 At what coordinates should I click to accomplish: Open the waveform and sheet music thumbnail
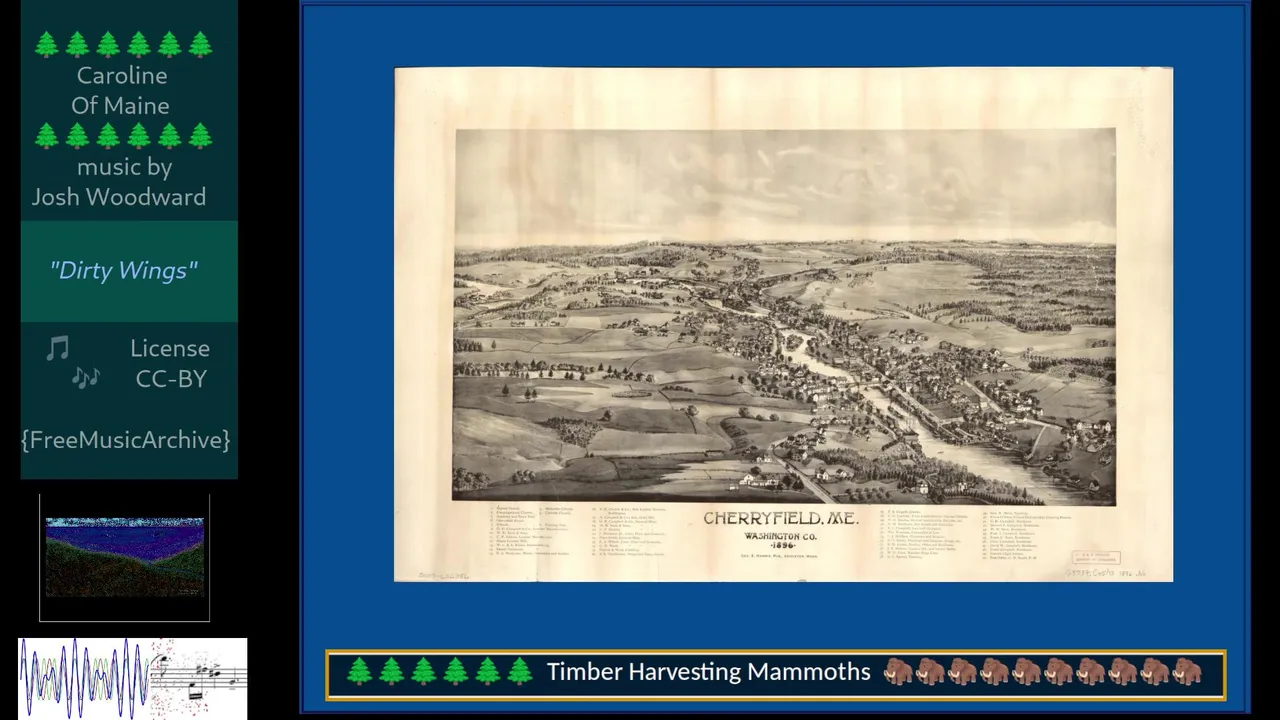coord(133,678)
